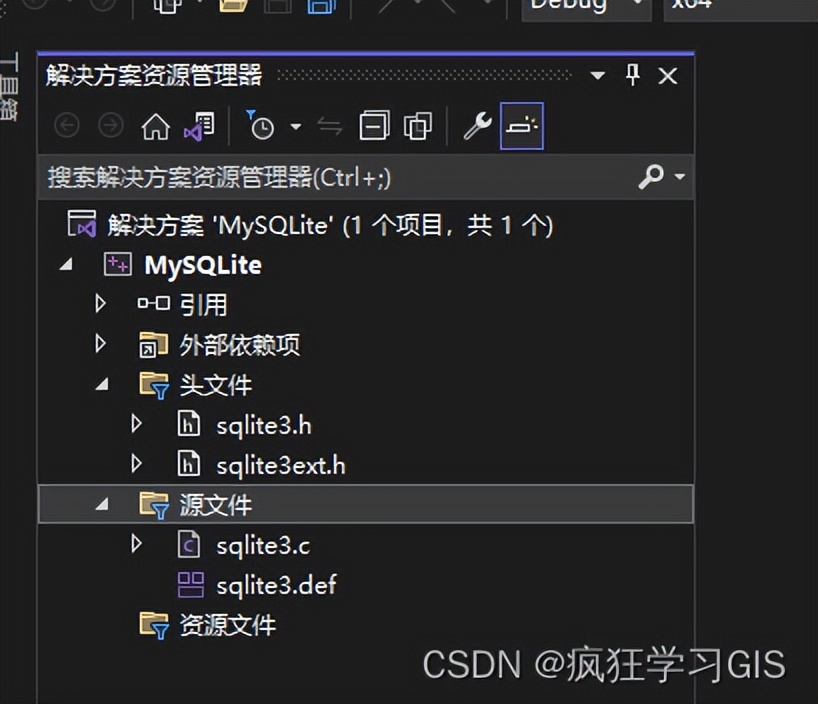This screenshot has height=704, width=818.
Task: Click the 资源文件 filter folder icon
Action: coord(154,625)
